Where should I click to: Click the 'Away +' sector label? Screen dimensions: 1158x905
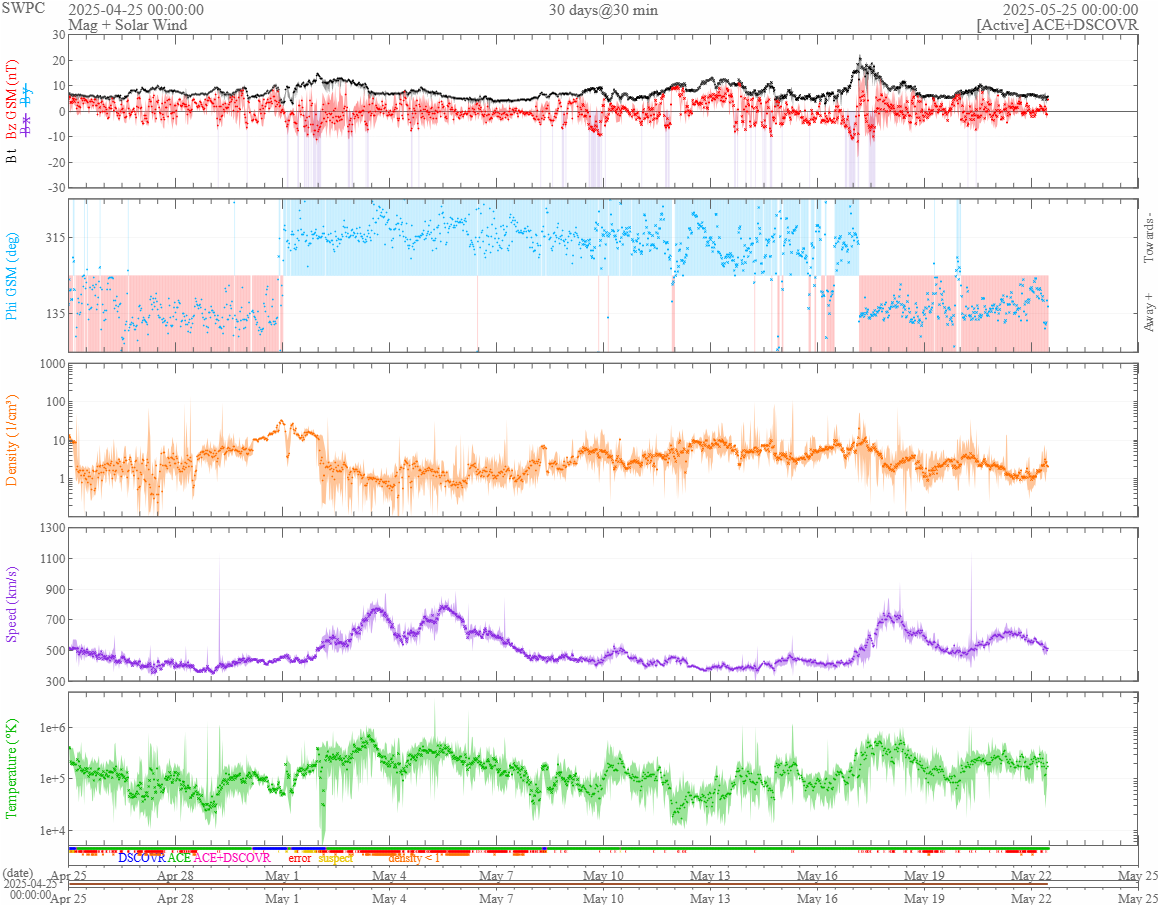point(1148,313)
